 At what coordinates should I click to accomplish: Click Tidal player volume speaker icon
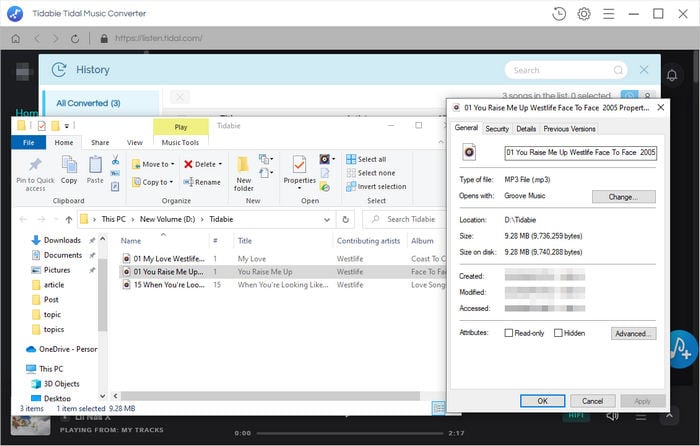click(612, 417)
